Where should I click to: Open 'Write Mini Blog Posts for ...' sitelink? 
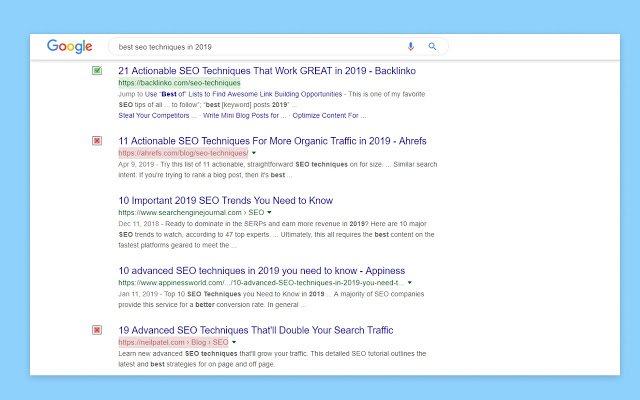pos(244,116)
